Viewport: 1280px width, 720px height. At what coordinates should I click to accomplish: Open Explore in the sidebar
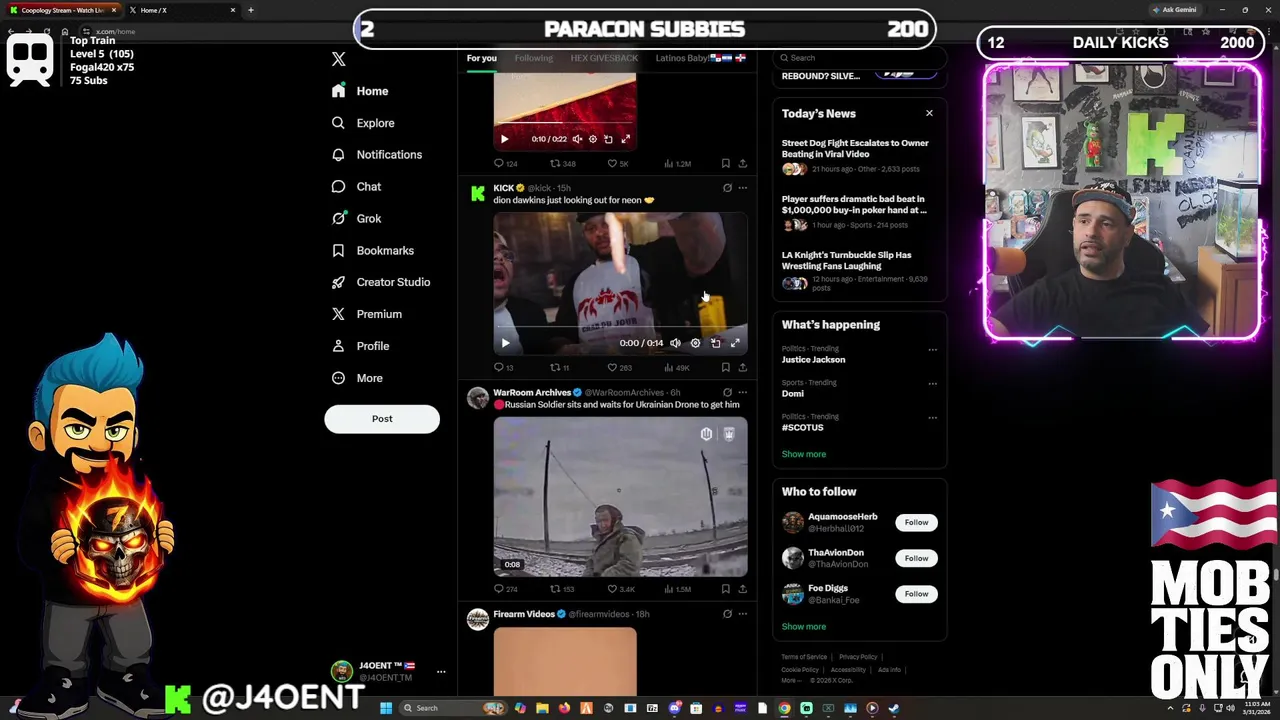coord(363,123)
